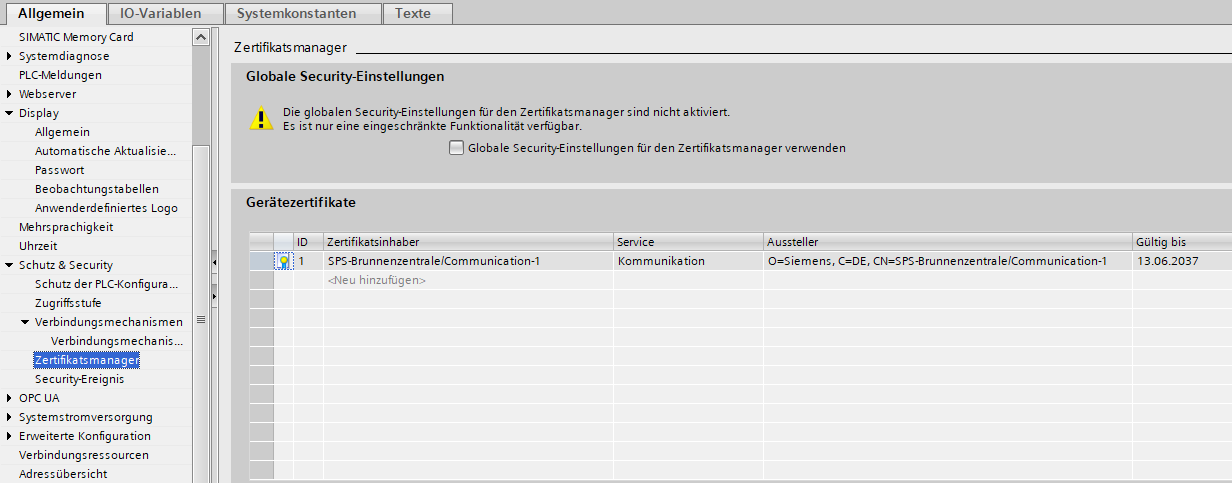Click the Neu hinzufügen entry in table
The width and height of the screenshot is (1232, 483).
click(376, 280)
